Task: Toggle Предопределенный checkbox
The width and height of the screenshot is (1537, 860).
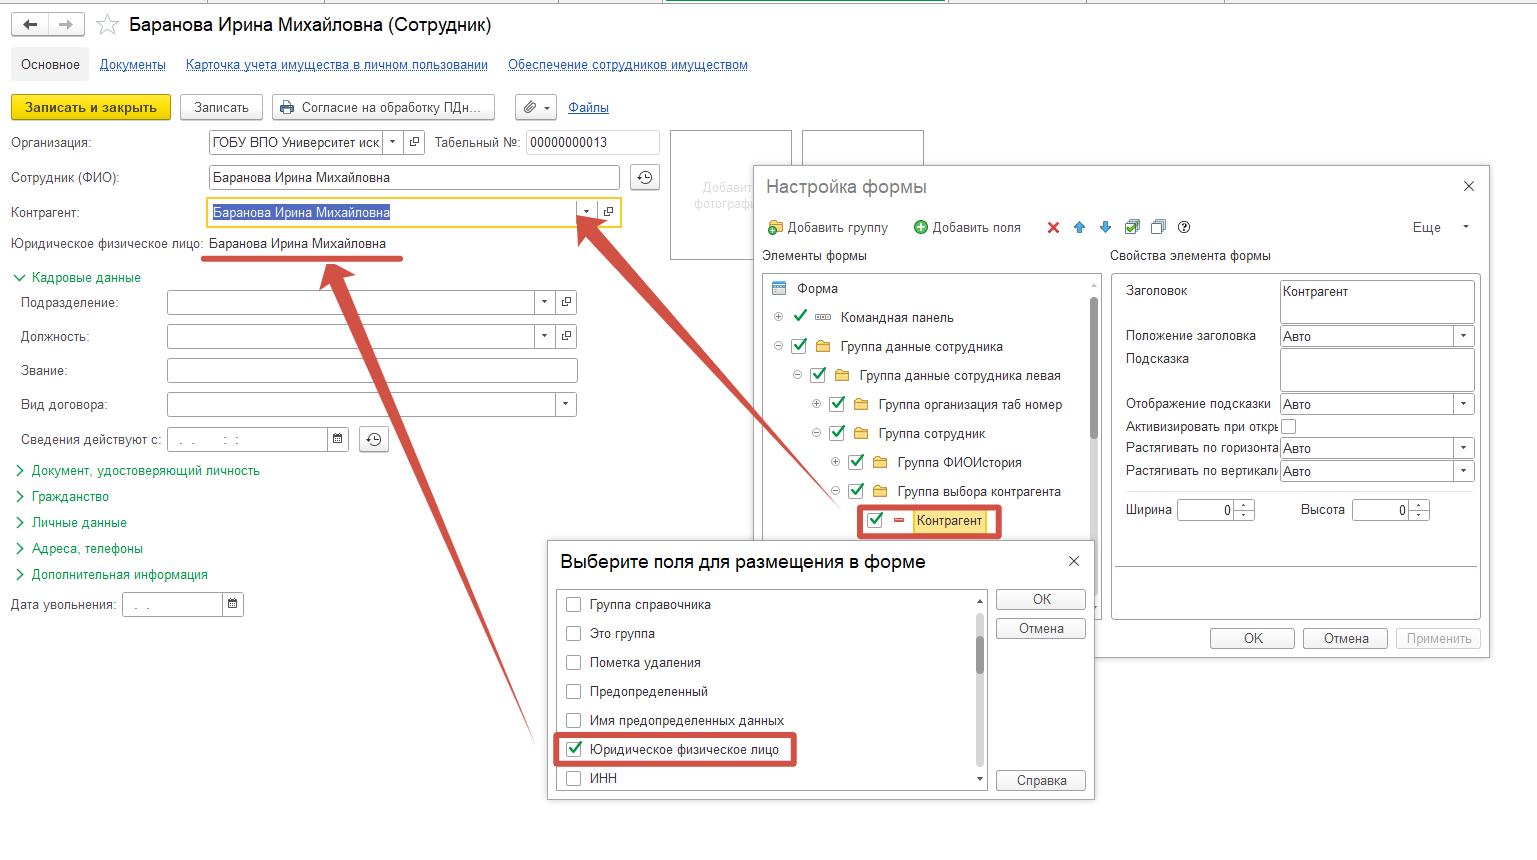Action: click(x=574, y=691)
